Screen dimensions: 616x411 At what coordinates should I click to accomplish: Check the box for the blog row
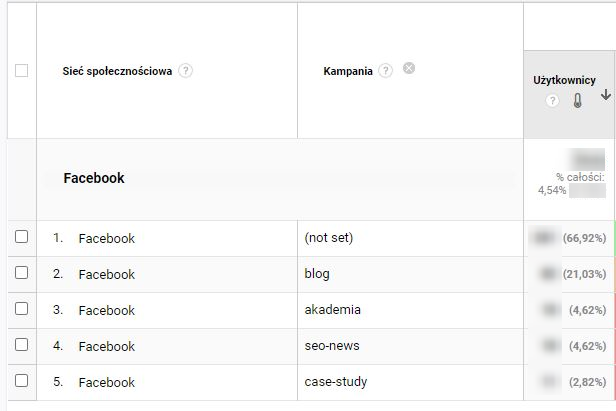pyautogui.click(x=21, y=272)
